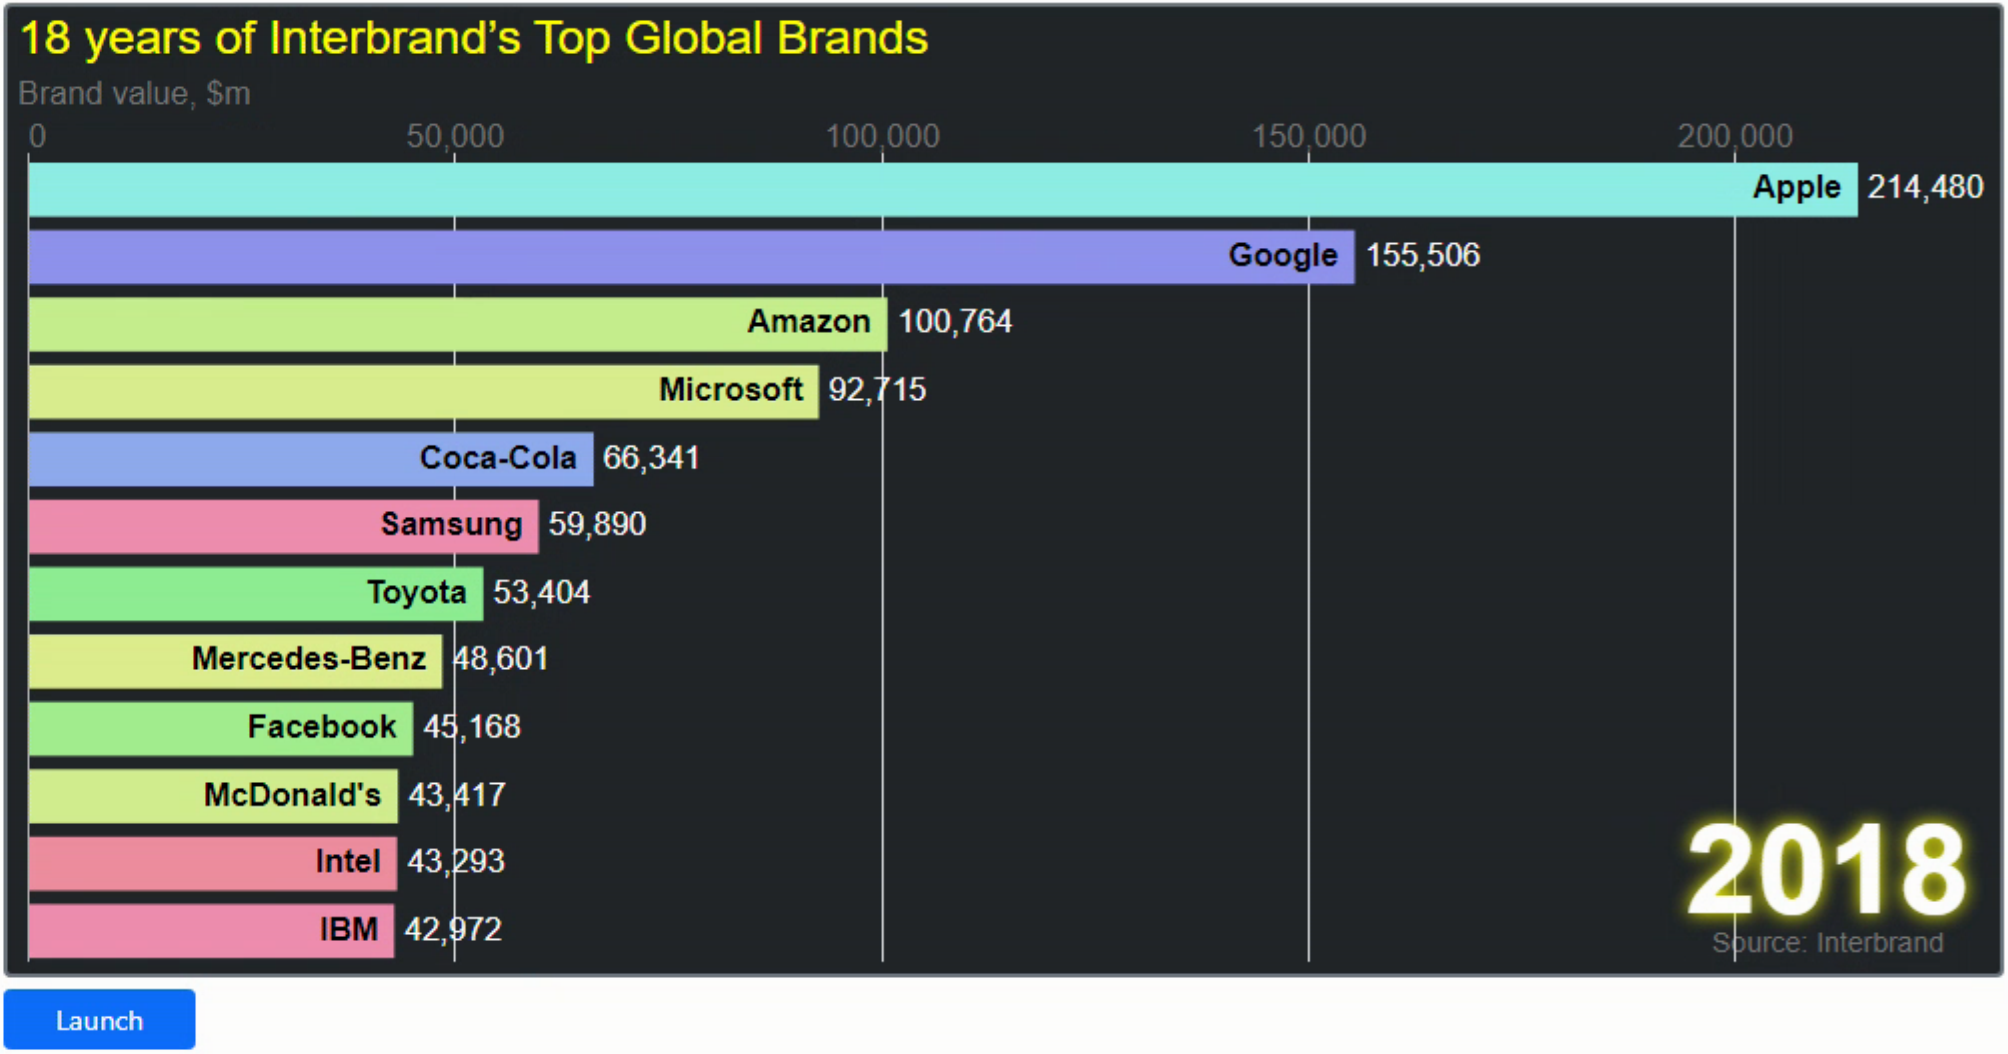The image size is (2008, 1054).
Task: Click Facebook's value 45,168
Action: (472, 726)
